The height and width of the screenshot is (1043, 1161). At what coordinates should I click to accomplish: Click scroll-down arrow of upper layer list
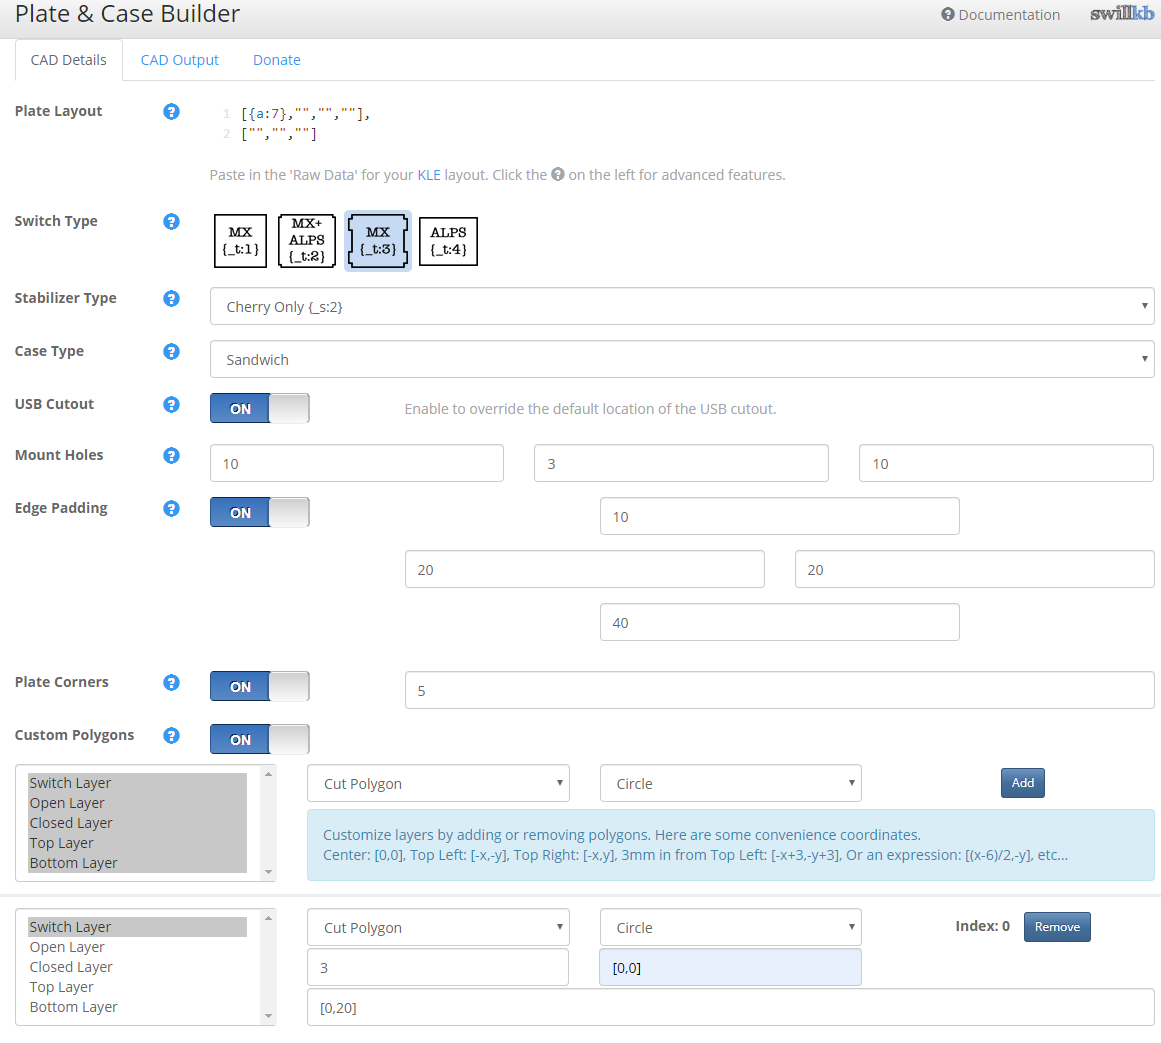268,872
